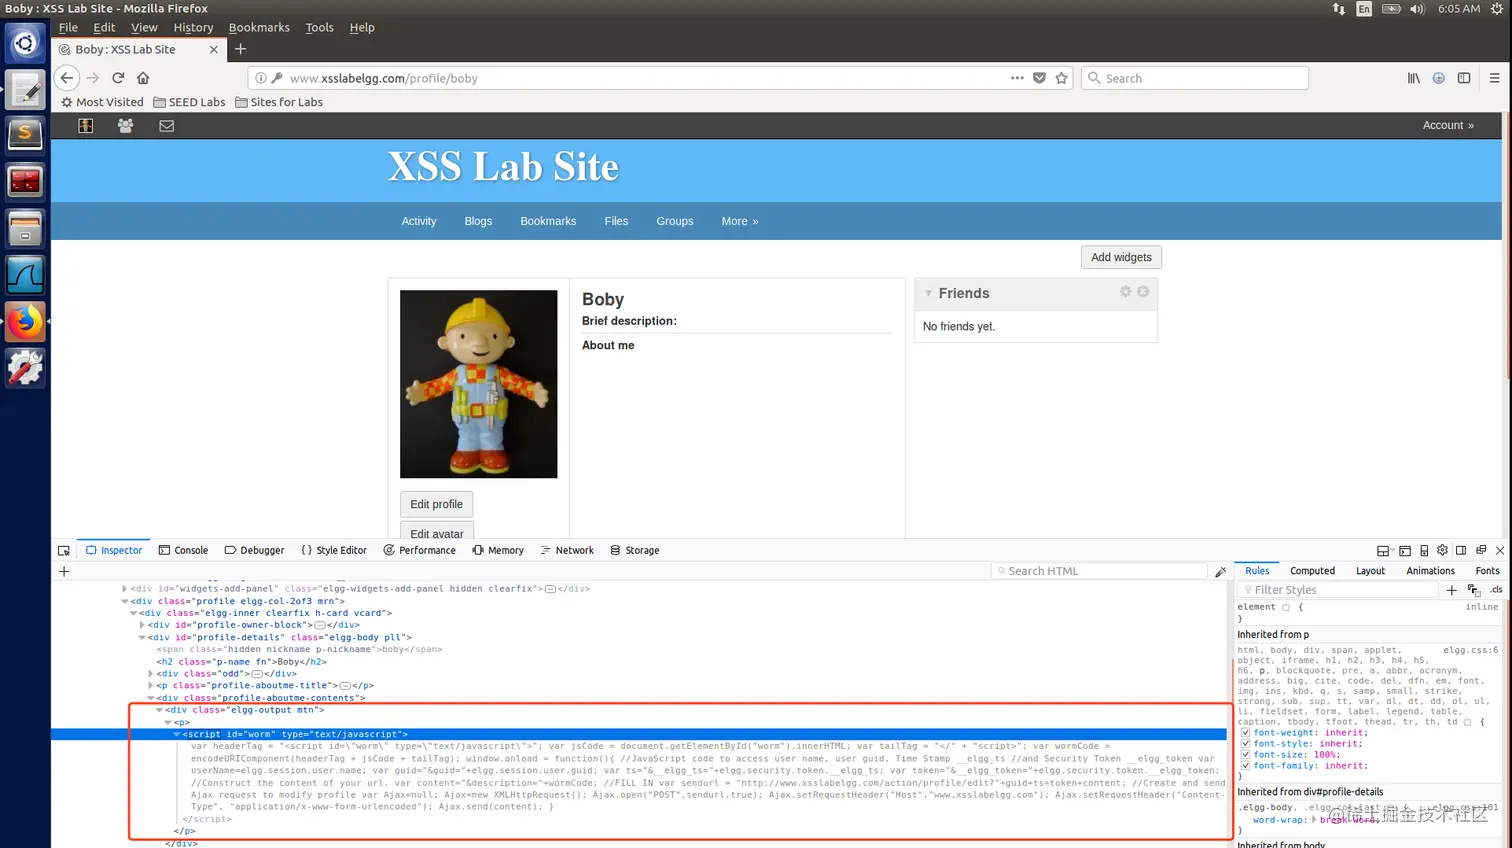Disable the font-weight: inherit declaration
The height and width of the screenshot is (848, 1512).
(1245, 733)
